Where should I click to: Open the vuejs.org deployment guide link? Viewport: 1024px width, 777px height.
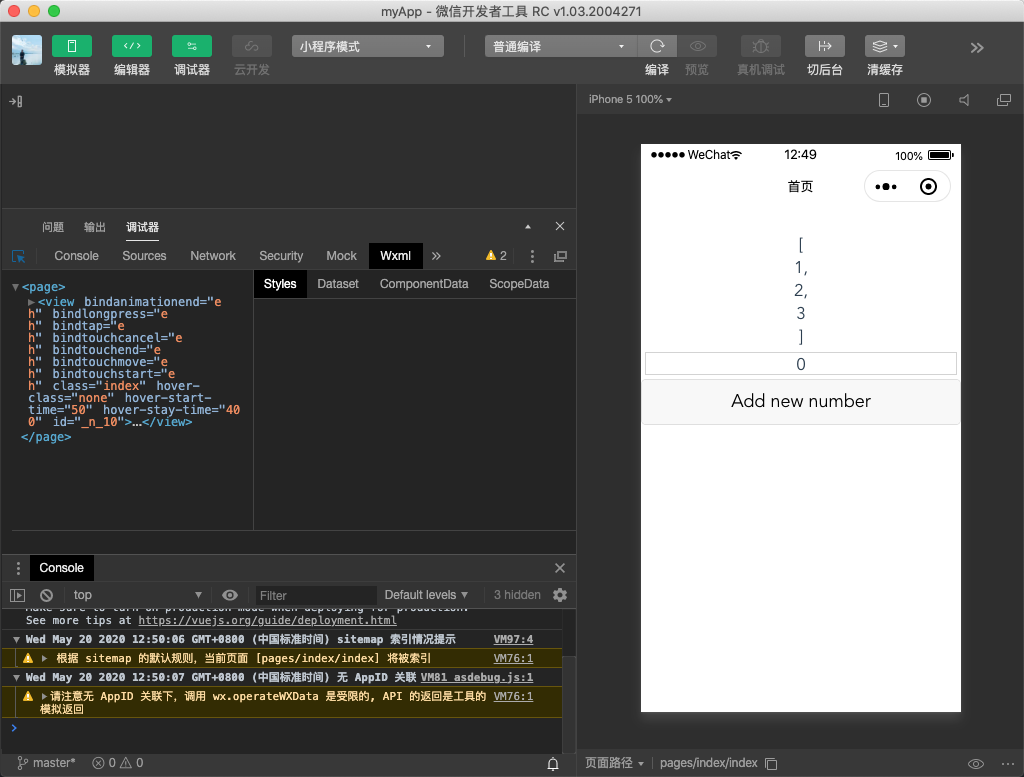pos(267,620)
